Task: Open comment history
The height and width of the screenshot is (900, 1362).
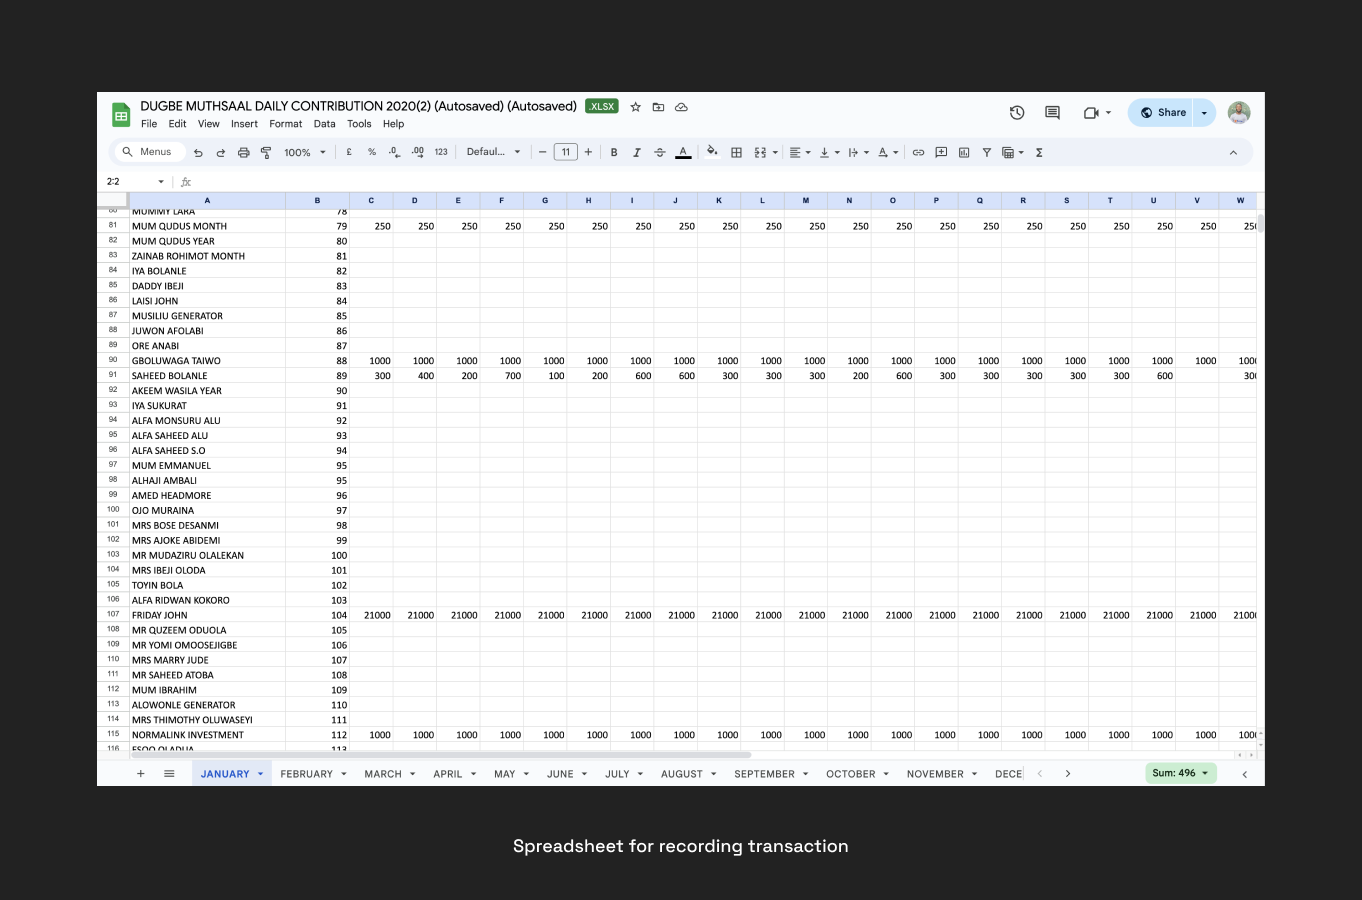Action: [1052, 113]
